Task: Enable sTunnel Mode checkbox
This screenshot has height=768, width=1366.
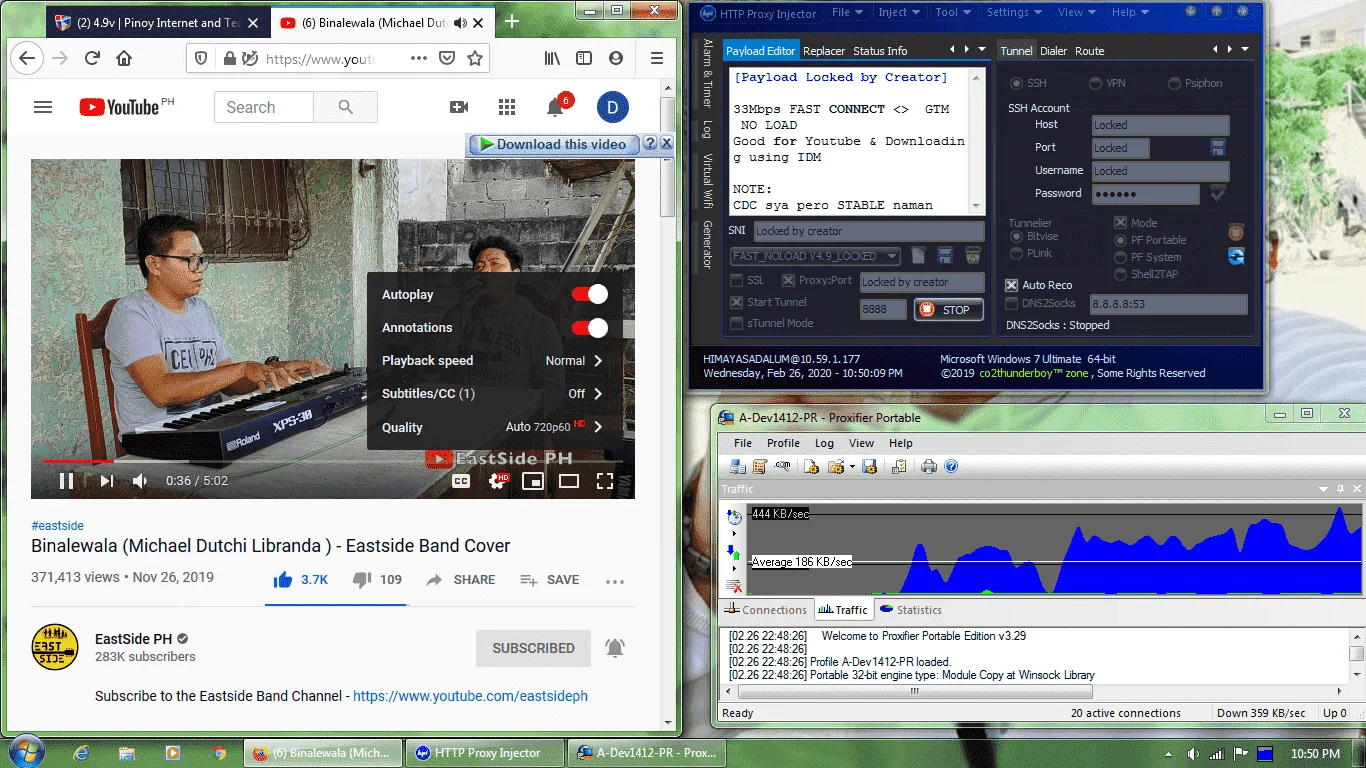Action: click(x=737, y=323)
